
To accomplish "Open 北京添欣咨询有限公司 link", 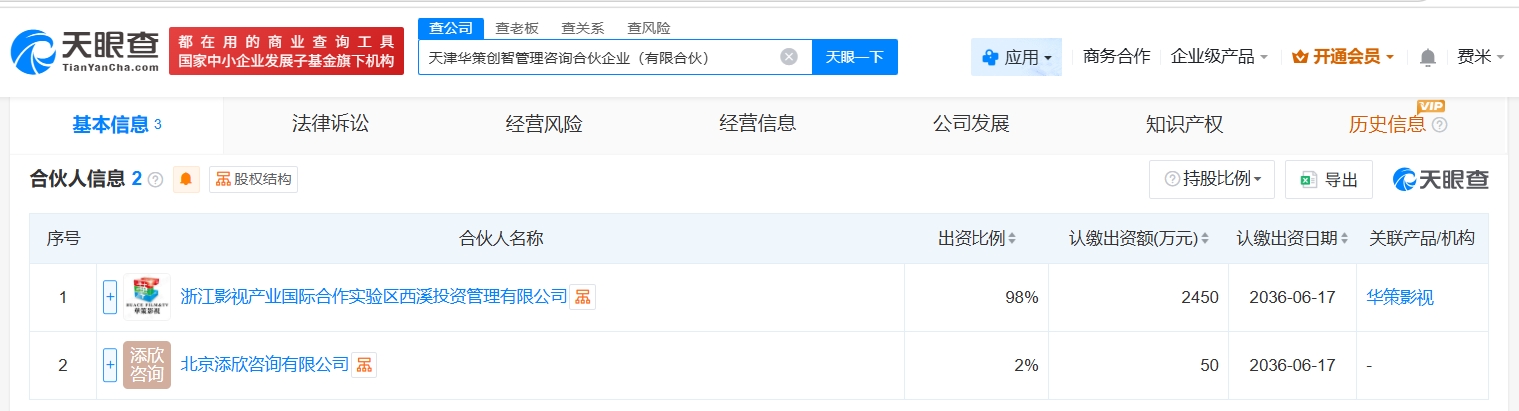I will 265,366.
